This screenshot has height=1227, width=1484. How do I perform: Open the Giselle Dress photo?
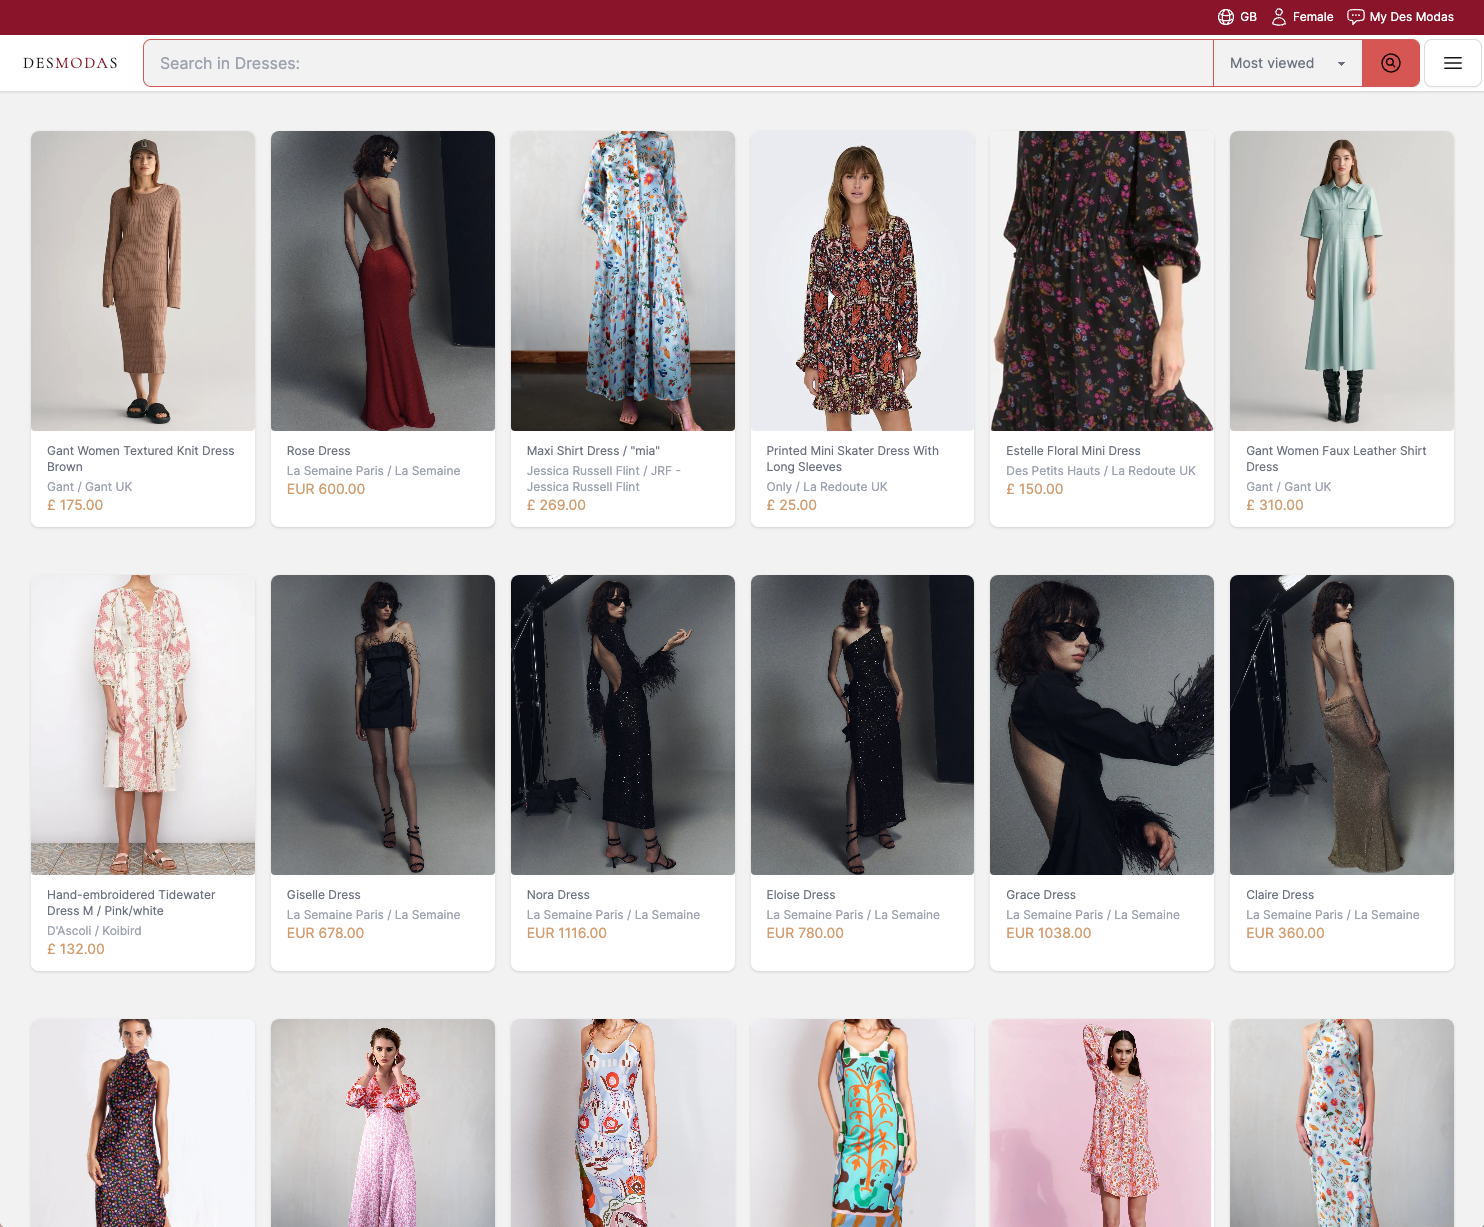click(x=383, y=725)
